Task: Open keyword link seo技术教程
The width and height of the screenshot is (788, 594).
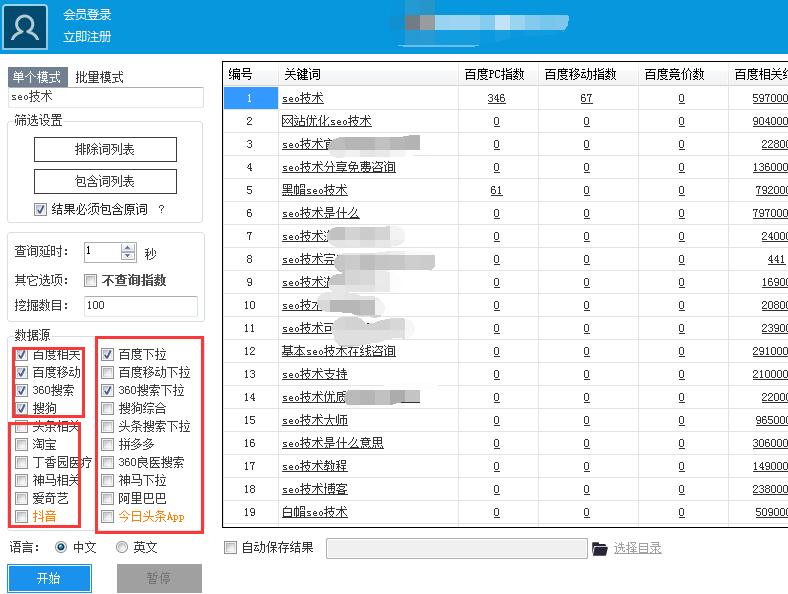Action: pyautogui.click(x=315, y=466)
